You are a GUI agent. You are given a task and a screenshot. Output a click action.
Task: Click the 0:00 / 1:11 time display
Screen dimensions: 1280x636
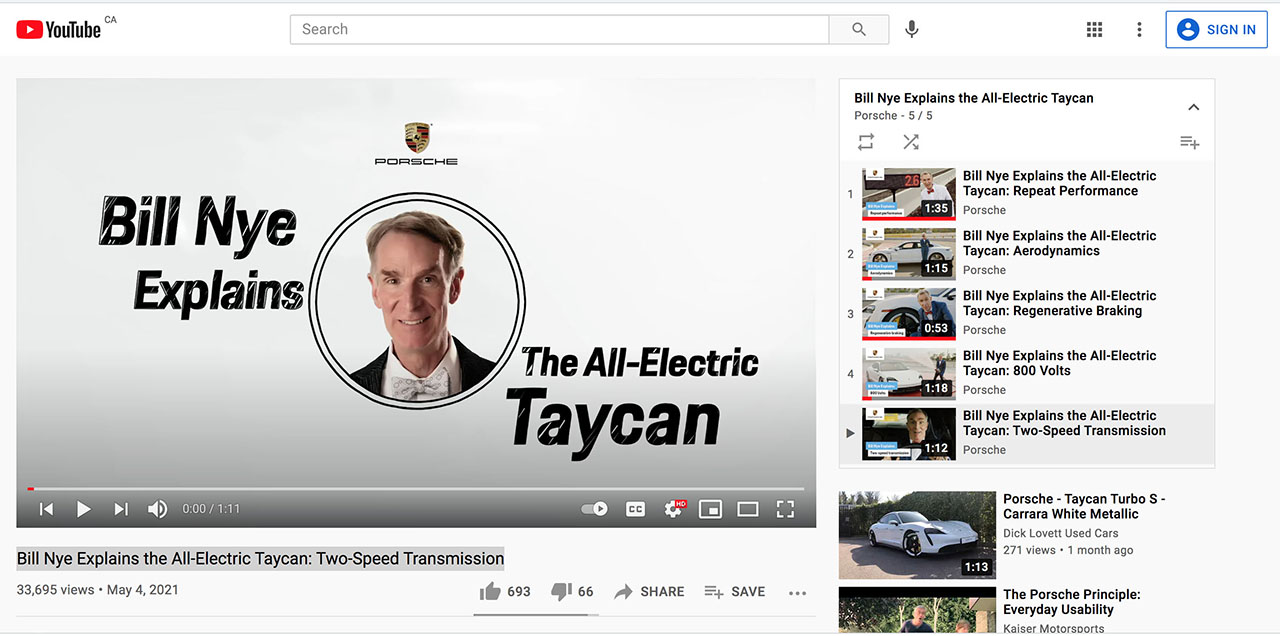click(211, 509)
